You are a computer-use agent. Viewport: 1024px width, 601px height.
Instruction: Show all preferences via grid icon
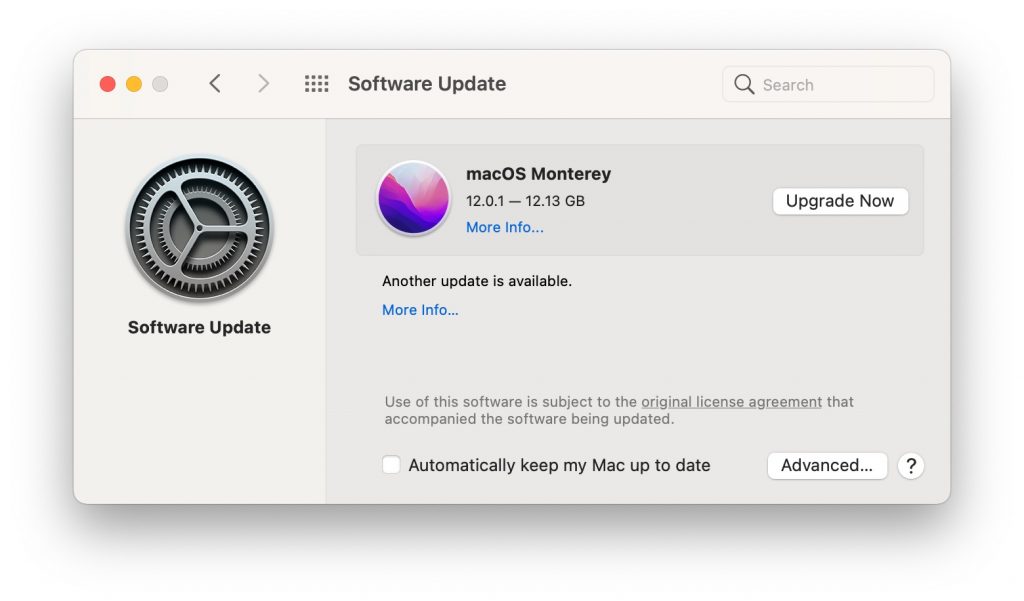click(x=317, y=84)
